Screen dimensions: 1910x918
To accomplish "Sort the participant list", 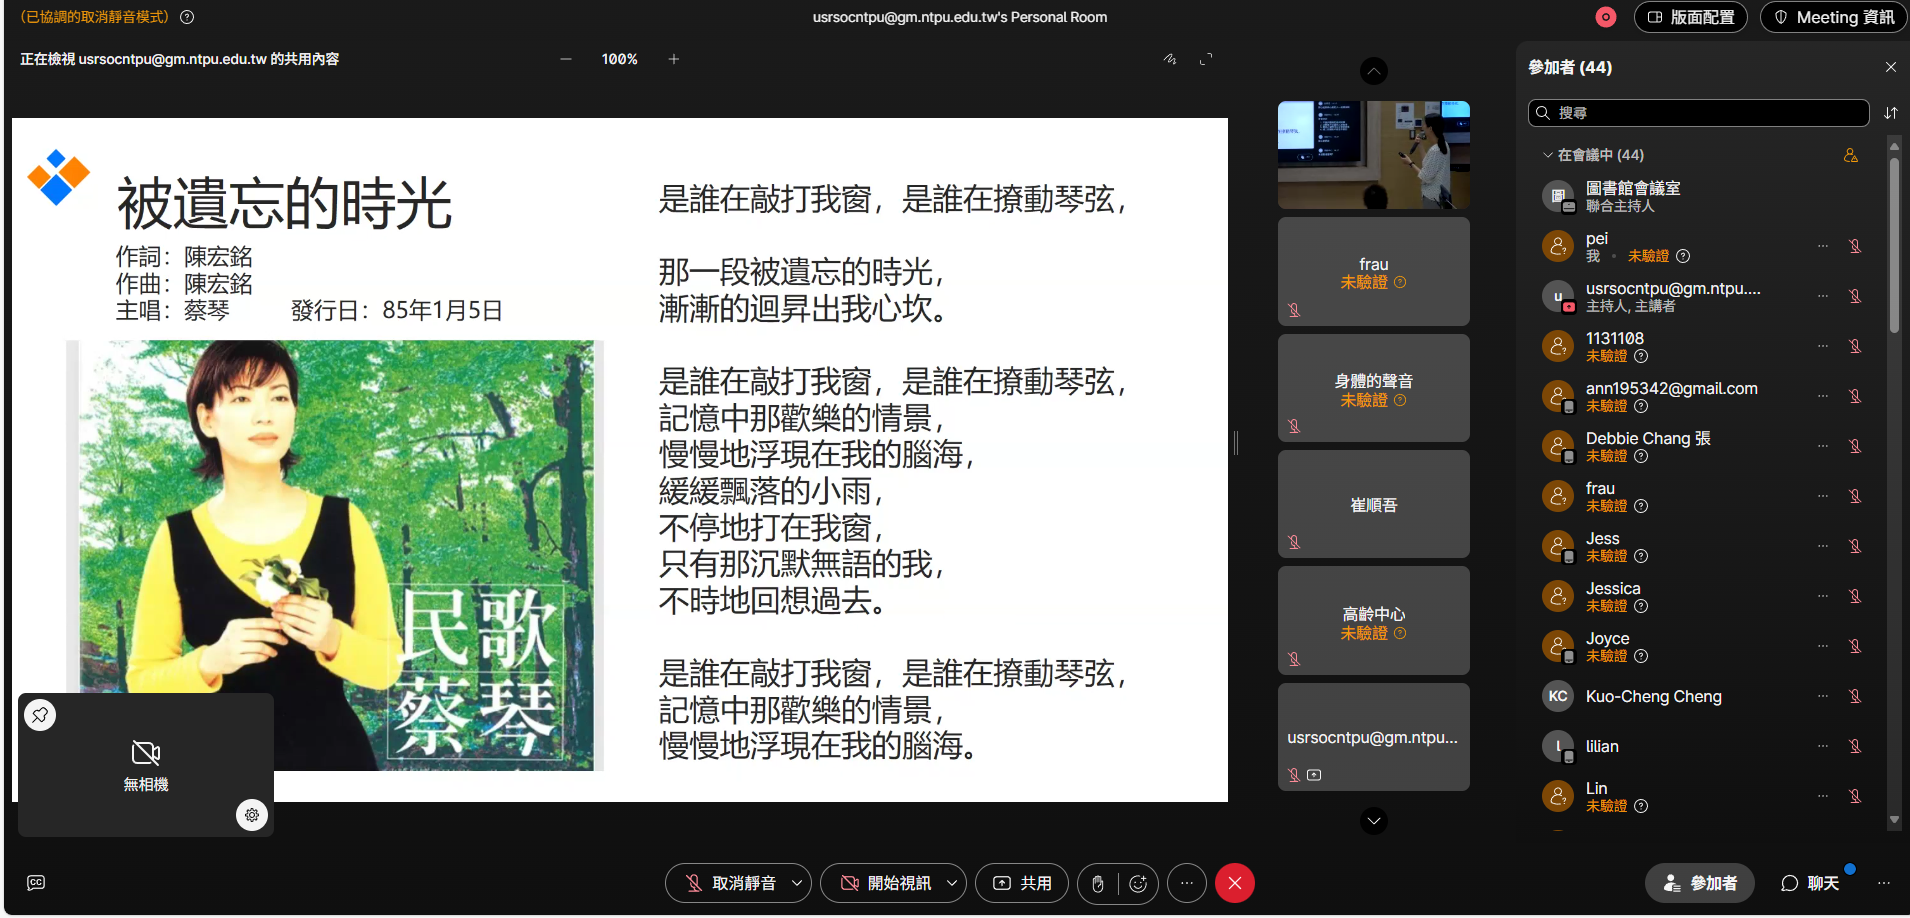I will 1890,113.
